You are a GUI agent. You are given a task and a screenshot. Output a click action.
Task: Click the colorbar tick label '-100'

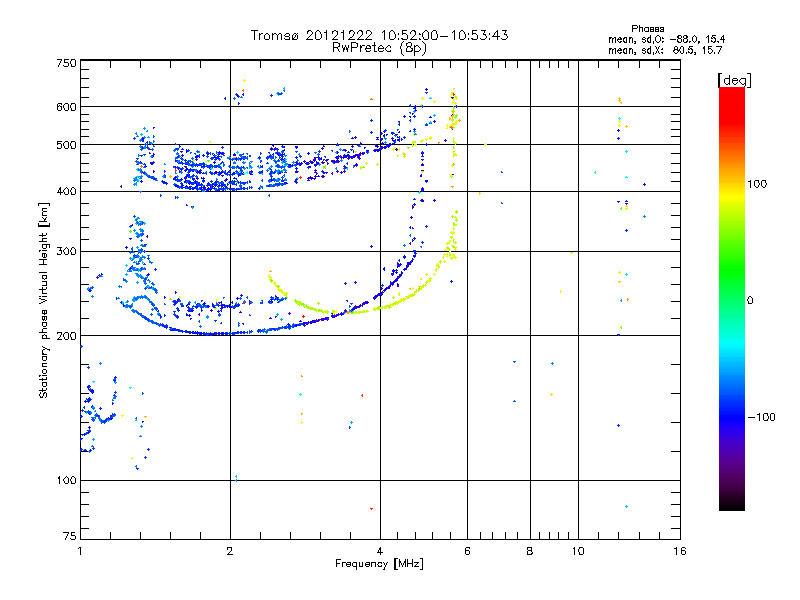(761, 417)
